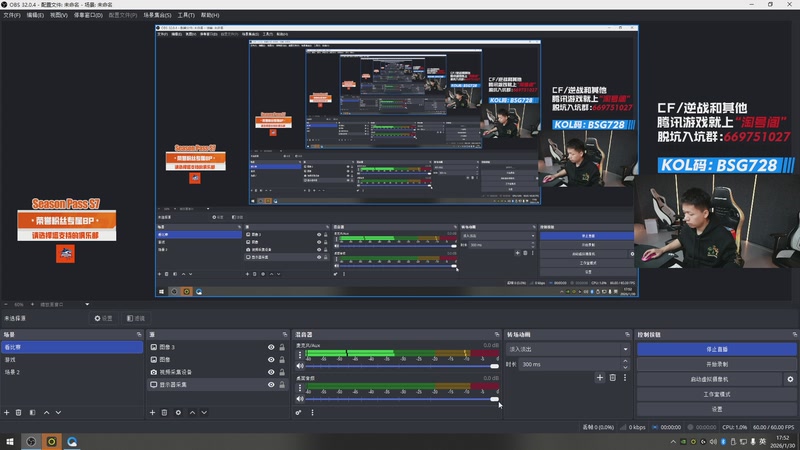This screenshot has height=450, width=800.
Task: Open advanced audio properties gear in mixer
Action: coord(298,412)
